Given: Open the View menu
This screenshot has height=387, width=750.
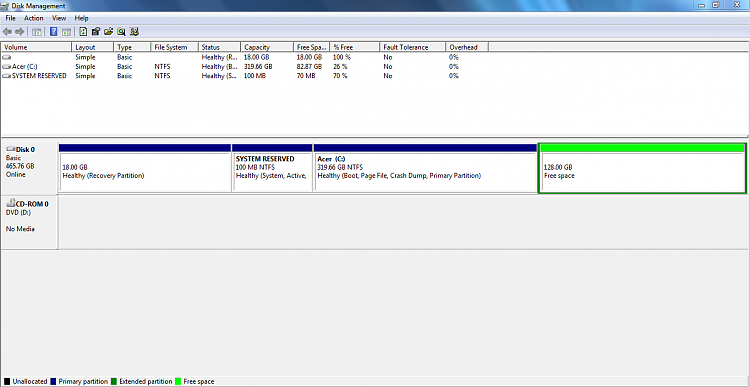Looking at the screenshot, I should (59, 18).
